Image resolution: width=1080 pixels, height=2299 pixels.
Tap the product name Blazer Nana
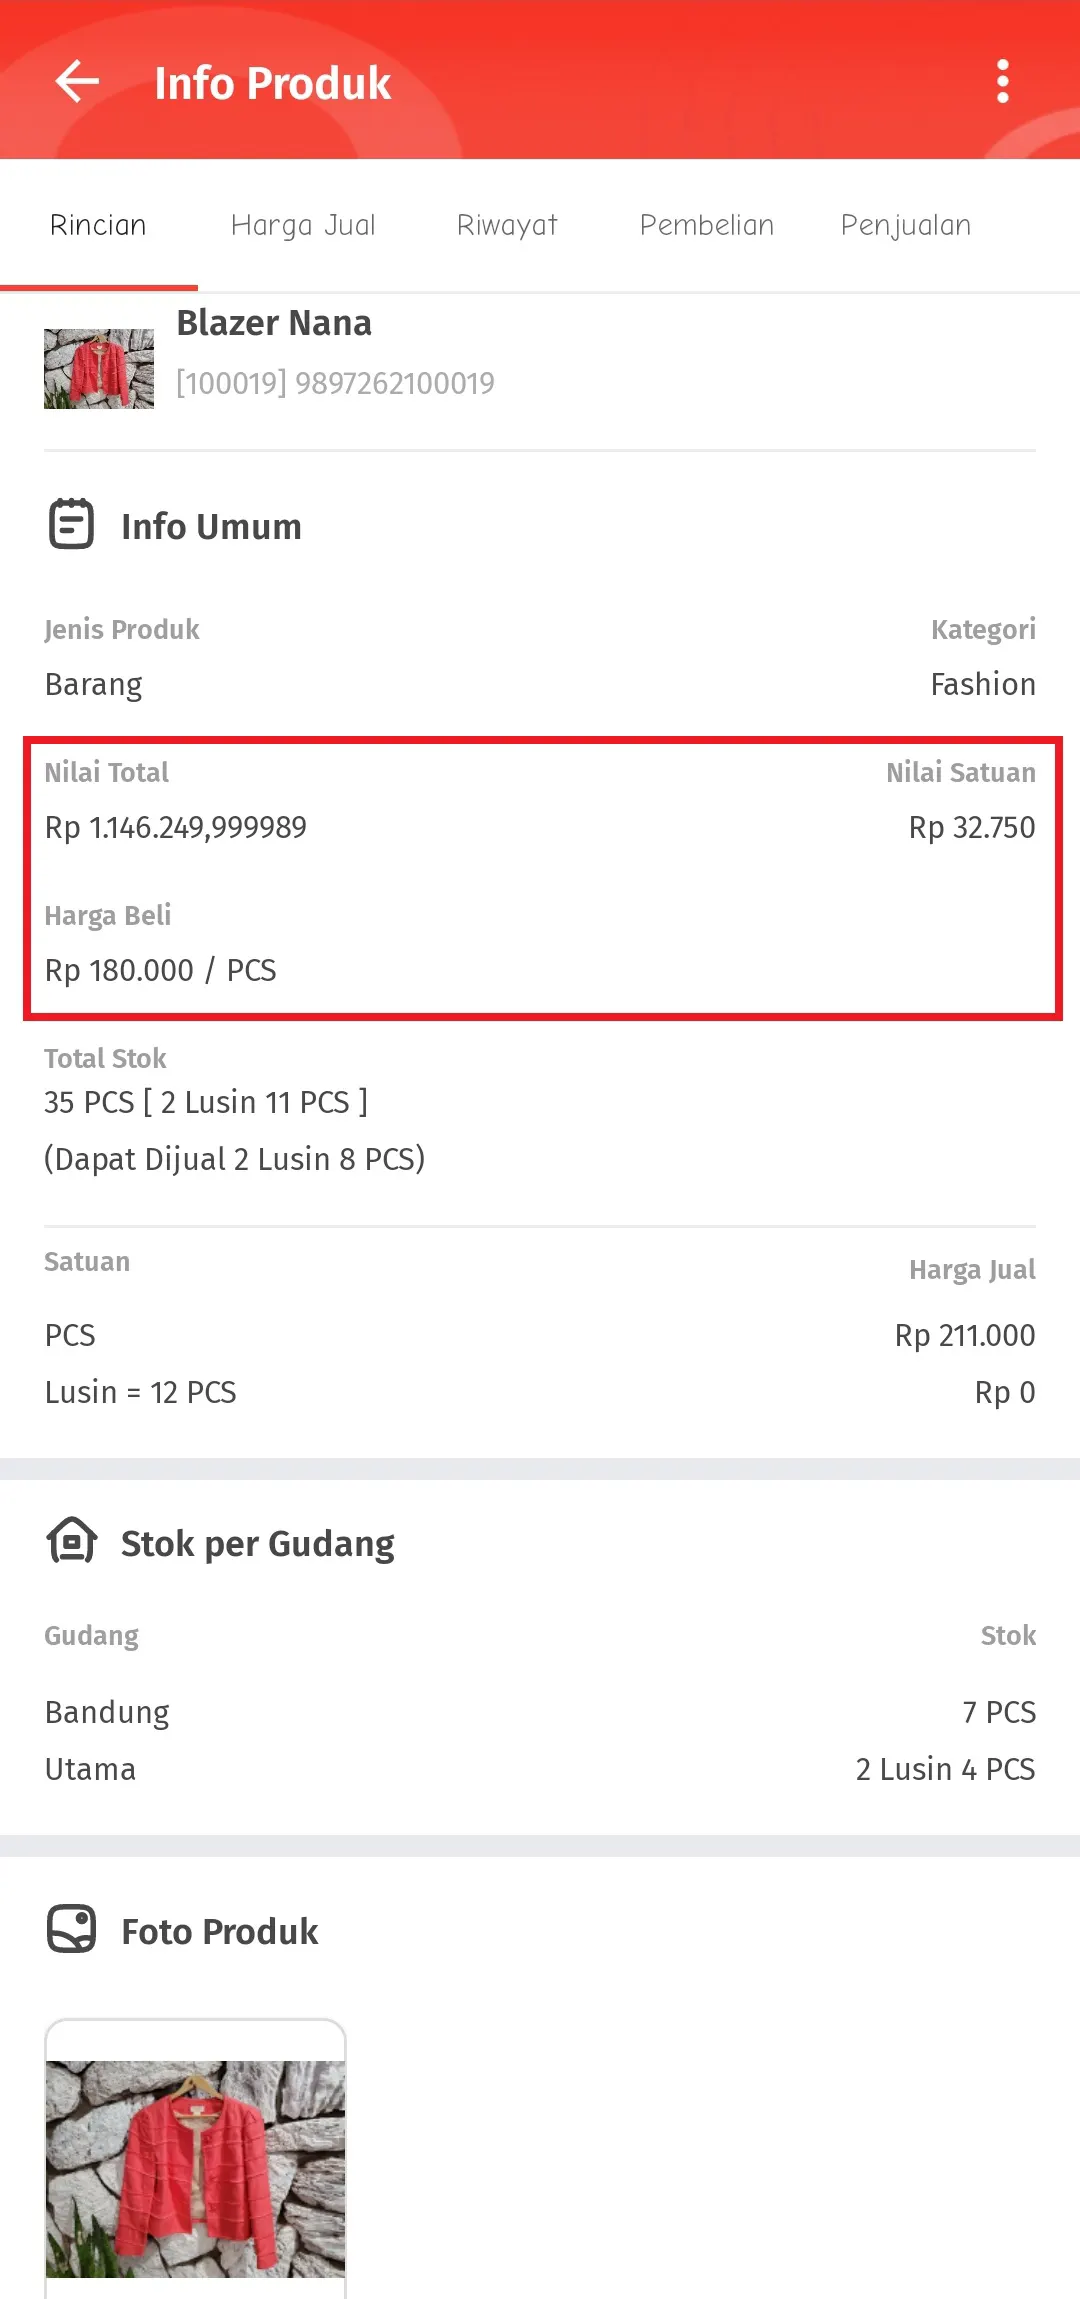click(273, 322)
